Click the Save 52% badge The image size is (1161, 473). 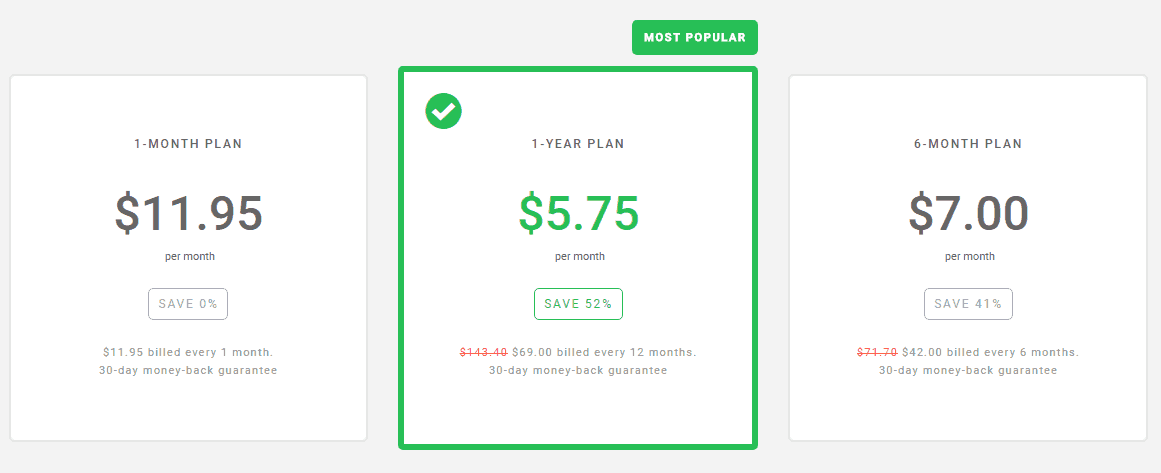point(578,304)
